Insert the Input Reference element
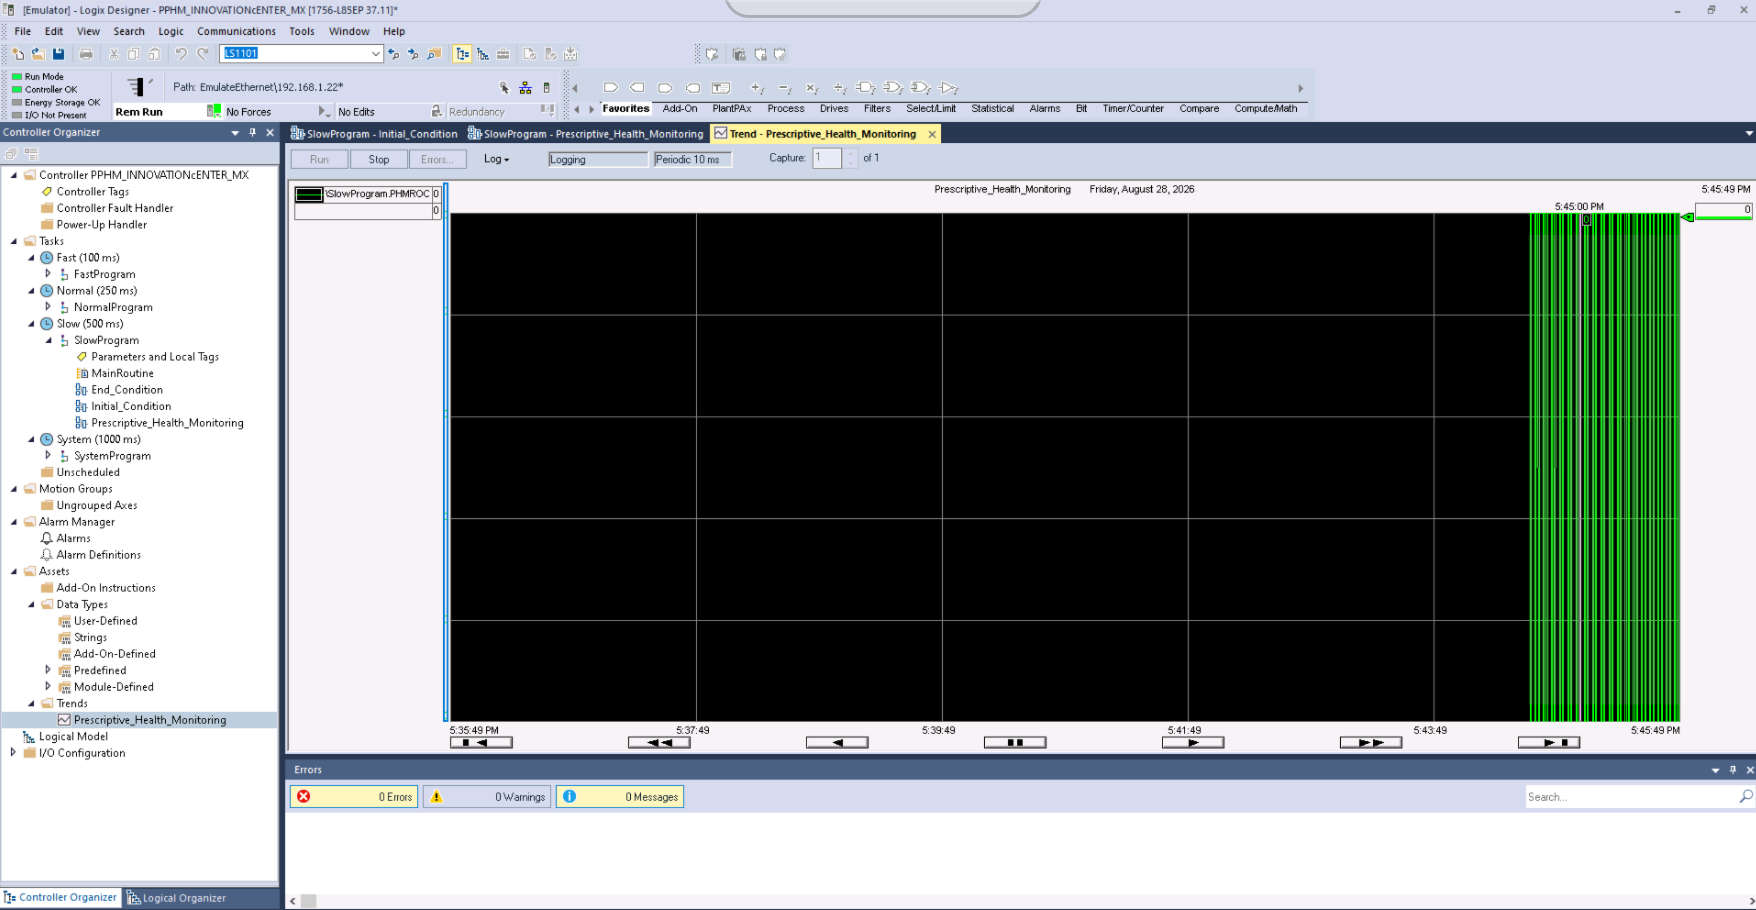The height and width of the screenshot is (910, 1756). pos(611,88)
